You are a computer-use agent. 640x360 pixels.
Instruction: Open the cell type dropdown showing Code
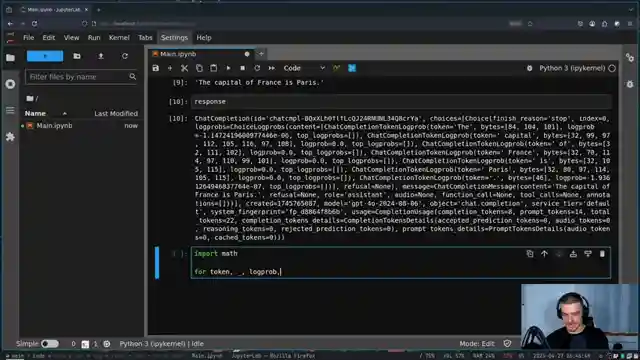pyautogui.click(x=304, y=68)
